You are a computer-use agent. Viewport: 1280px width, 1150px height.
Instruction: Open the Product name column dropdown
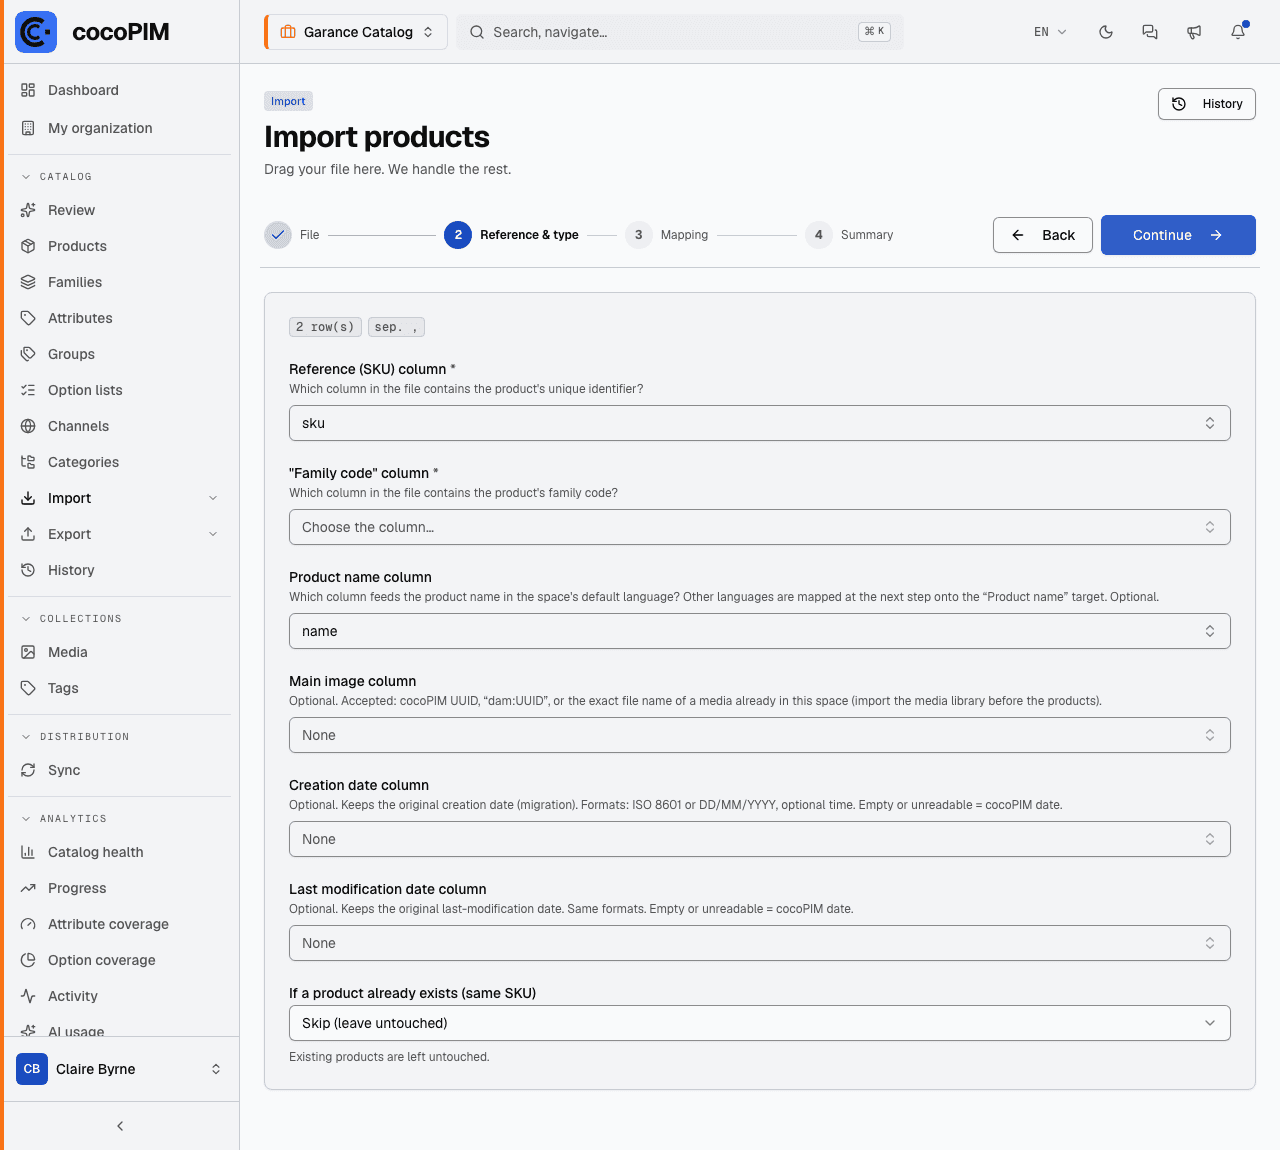coord(760,631)
